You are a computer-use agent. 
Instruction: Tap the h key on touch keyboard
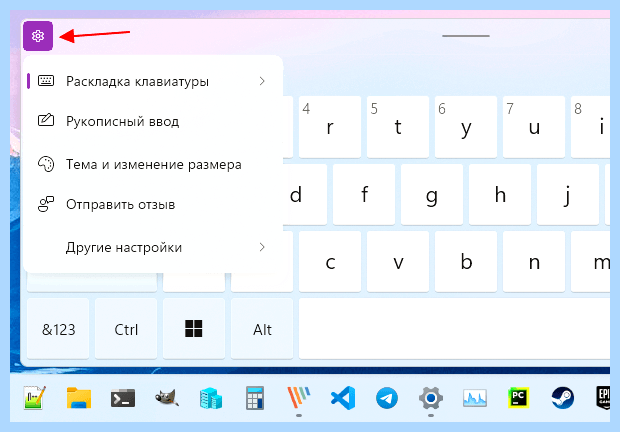[500, 194]
